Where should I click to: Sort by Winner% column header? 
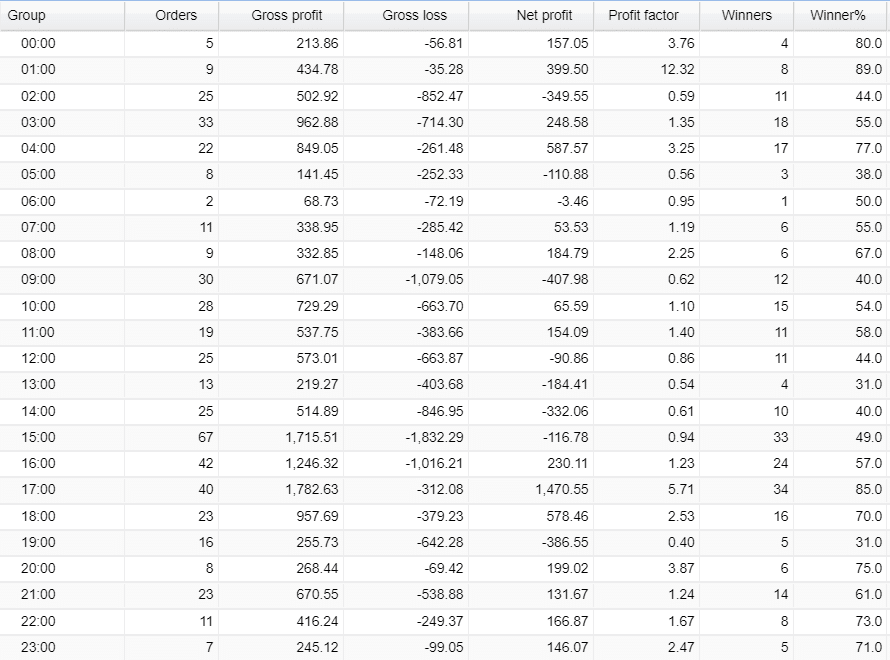(x=837, y=15)
